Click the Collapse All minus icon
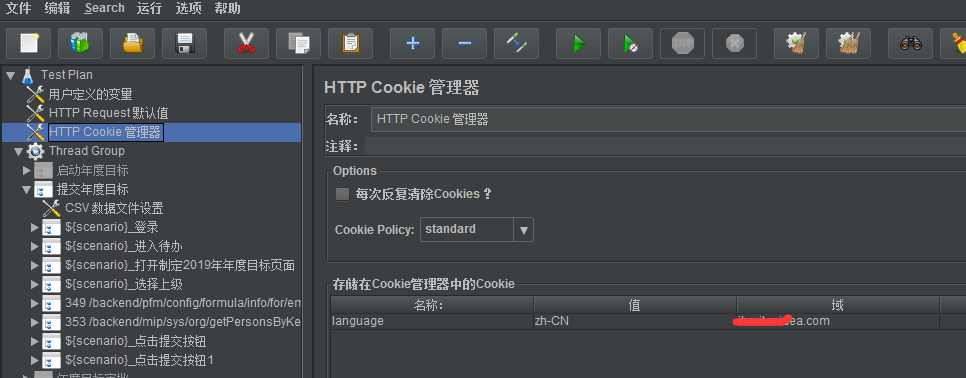The image size is (966, 378). (465, 44)
